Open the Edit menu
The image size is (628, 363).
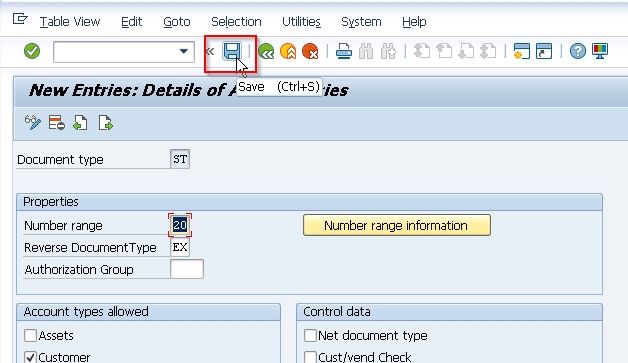131,22
